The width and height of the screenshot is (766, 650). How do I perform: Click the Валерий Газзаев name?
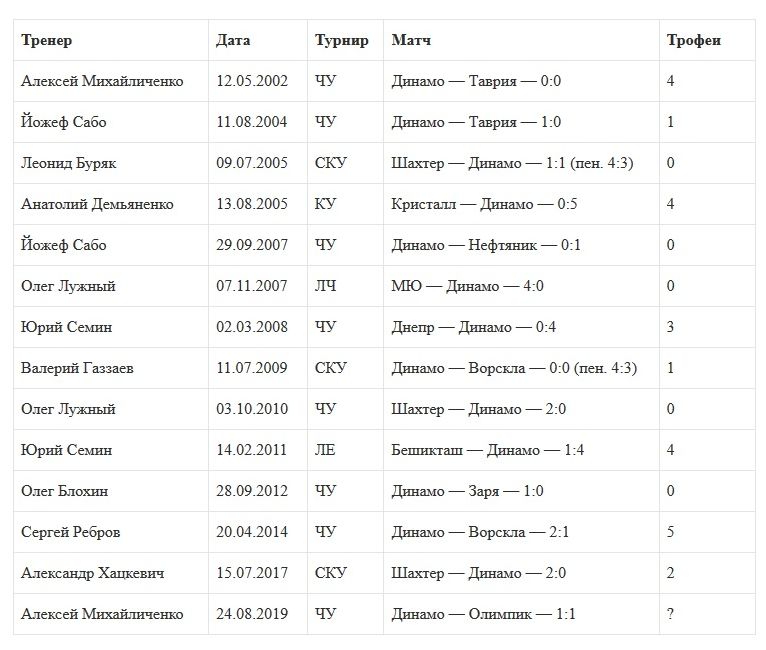click(x=77, y=368)
